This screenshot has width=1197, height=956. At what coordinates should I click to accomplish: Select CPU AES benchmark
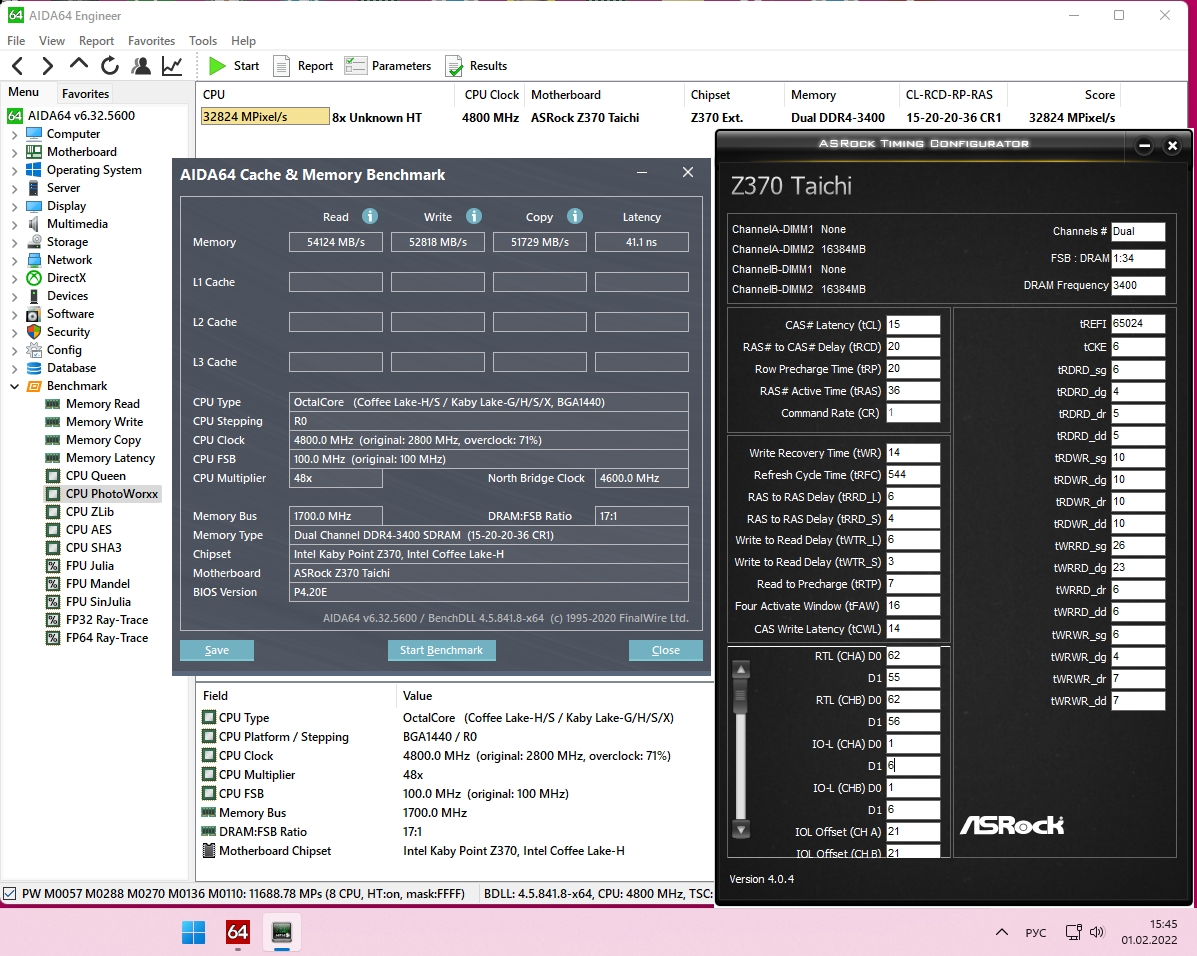89,530
